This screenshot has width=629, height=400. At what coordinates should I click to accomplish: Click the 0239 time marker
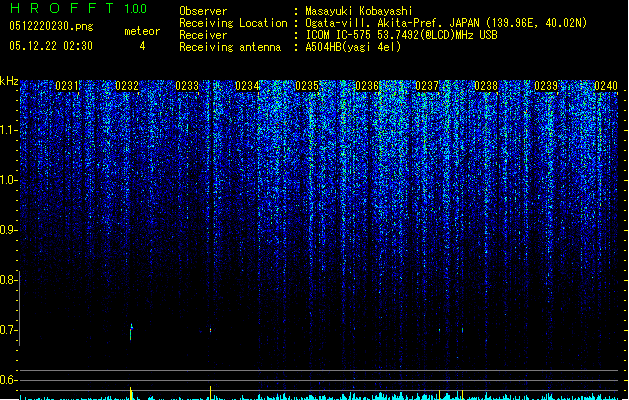coord(546,86)
